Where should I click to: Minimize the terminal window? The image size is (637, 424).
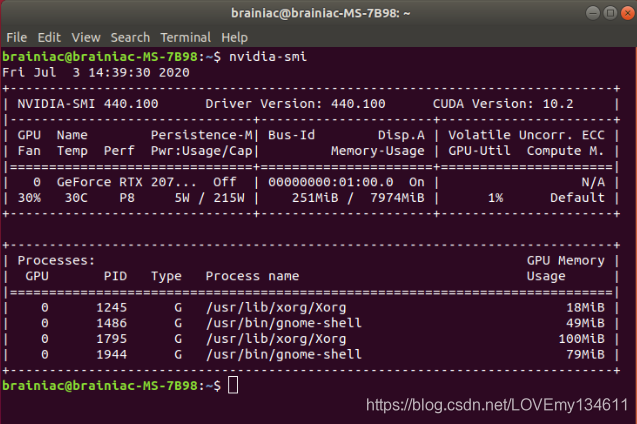pyautogui.click(x=593, y=13)
